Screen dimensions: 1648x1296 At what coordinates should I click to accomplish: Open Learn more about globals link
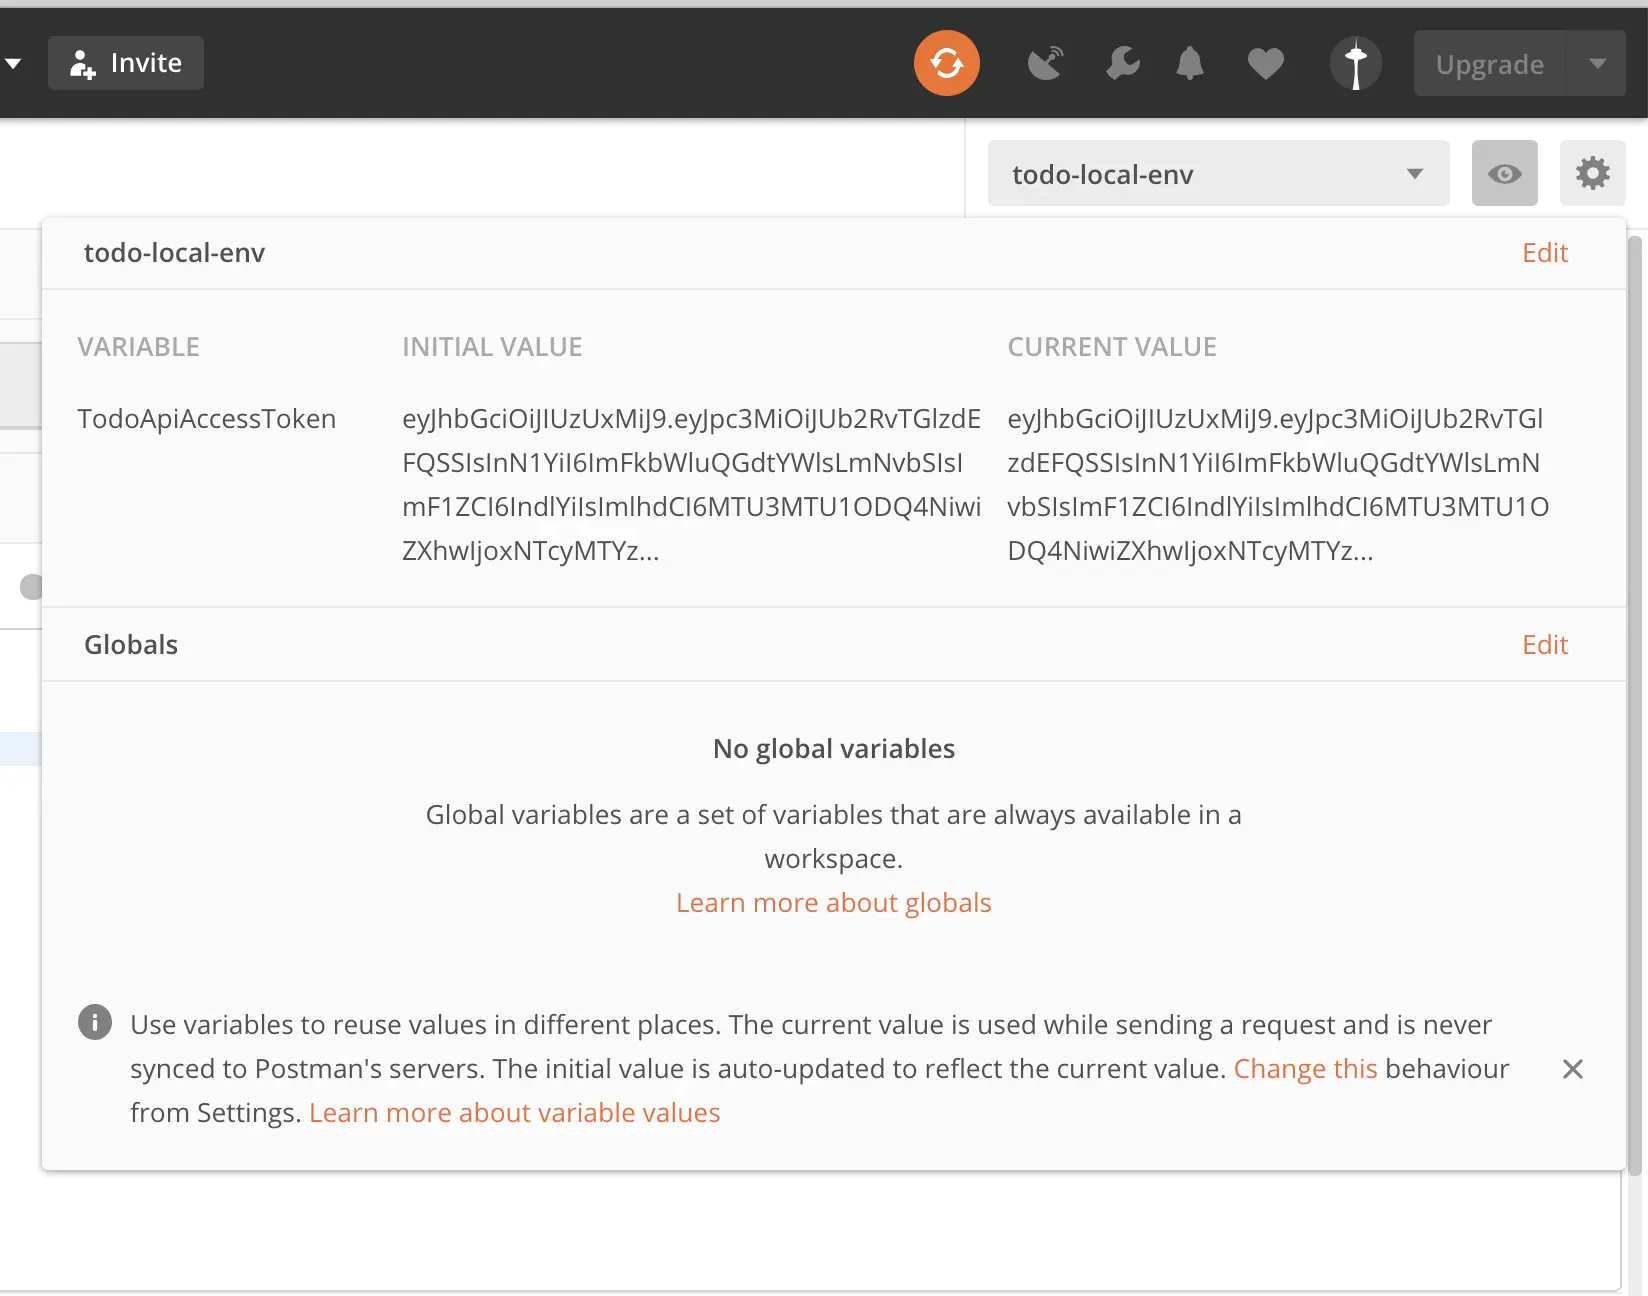coord(833,903)
